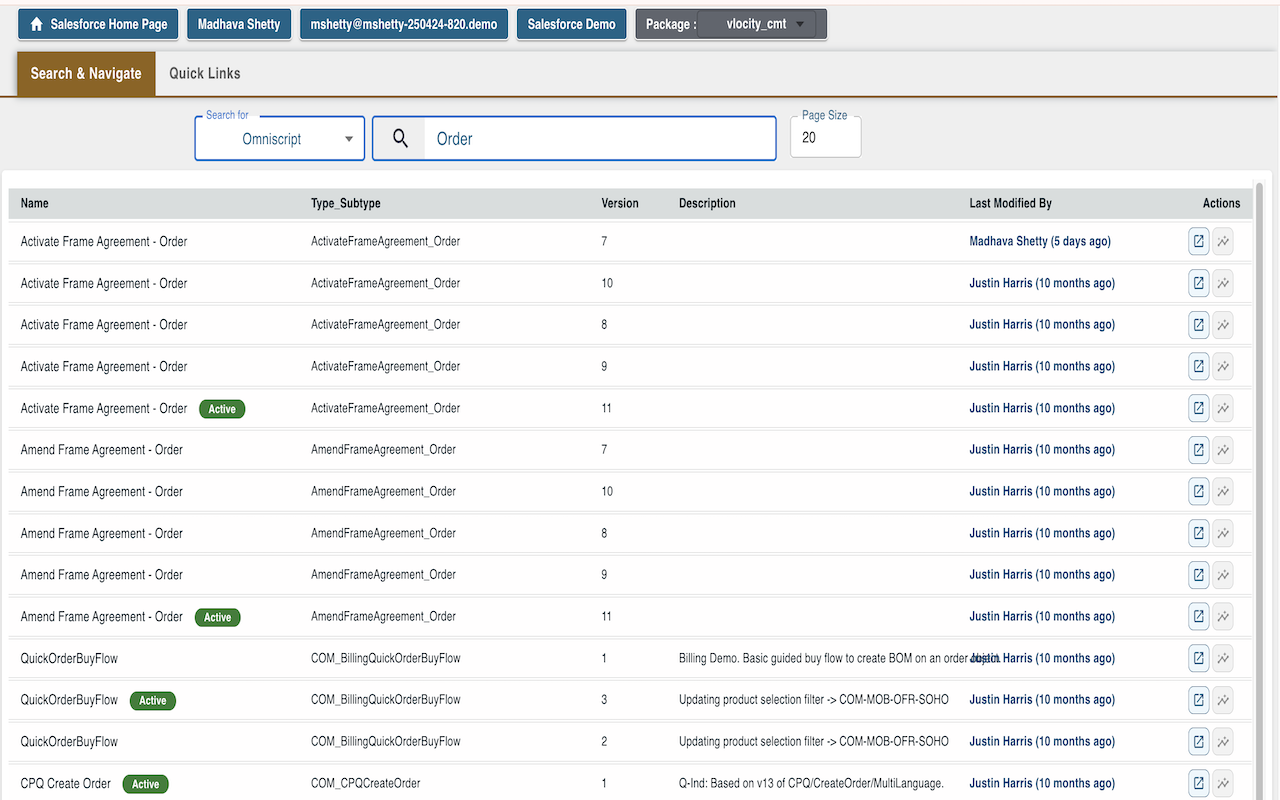
Task: Click the Page Size field showing 20
Action: pyautogui.click(x=825, y=138)
